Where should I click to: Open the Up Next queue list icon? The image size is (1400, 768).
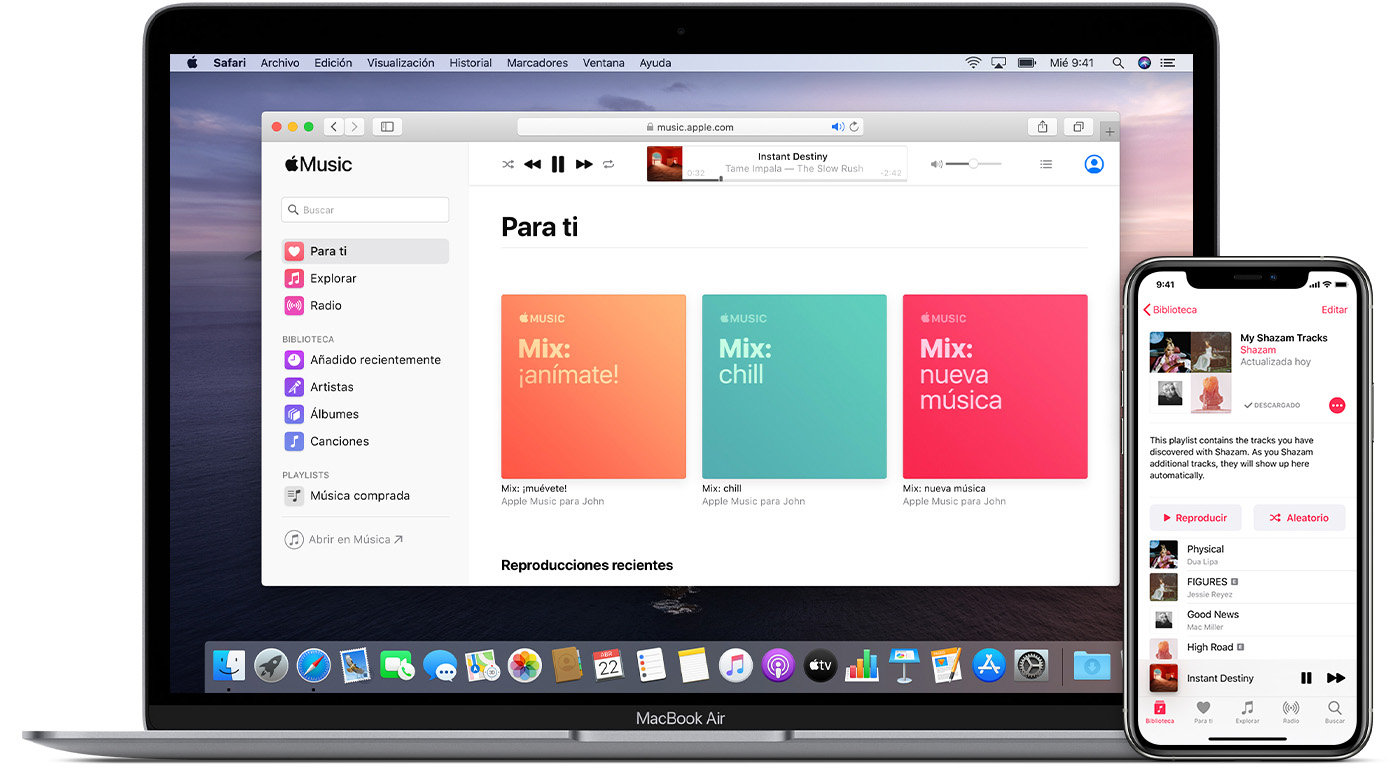pos(1046,164)
